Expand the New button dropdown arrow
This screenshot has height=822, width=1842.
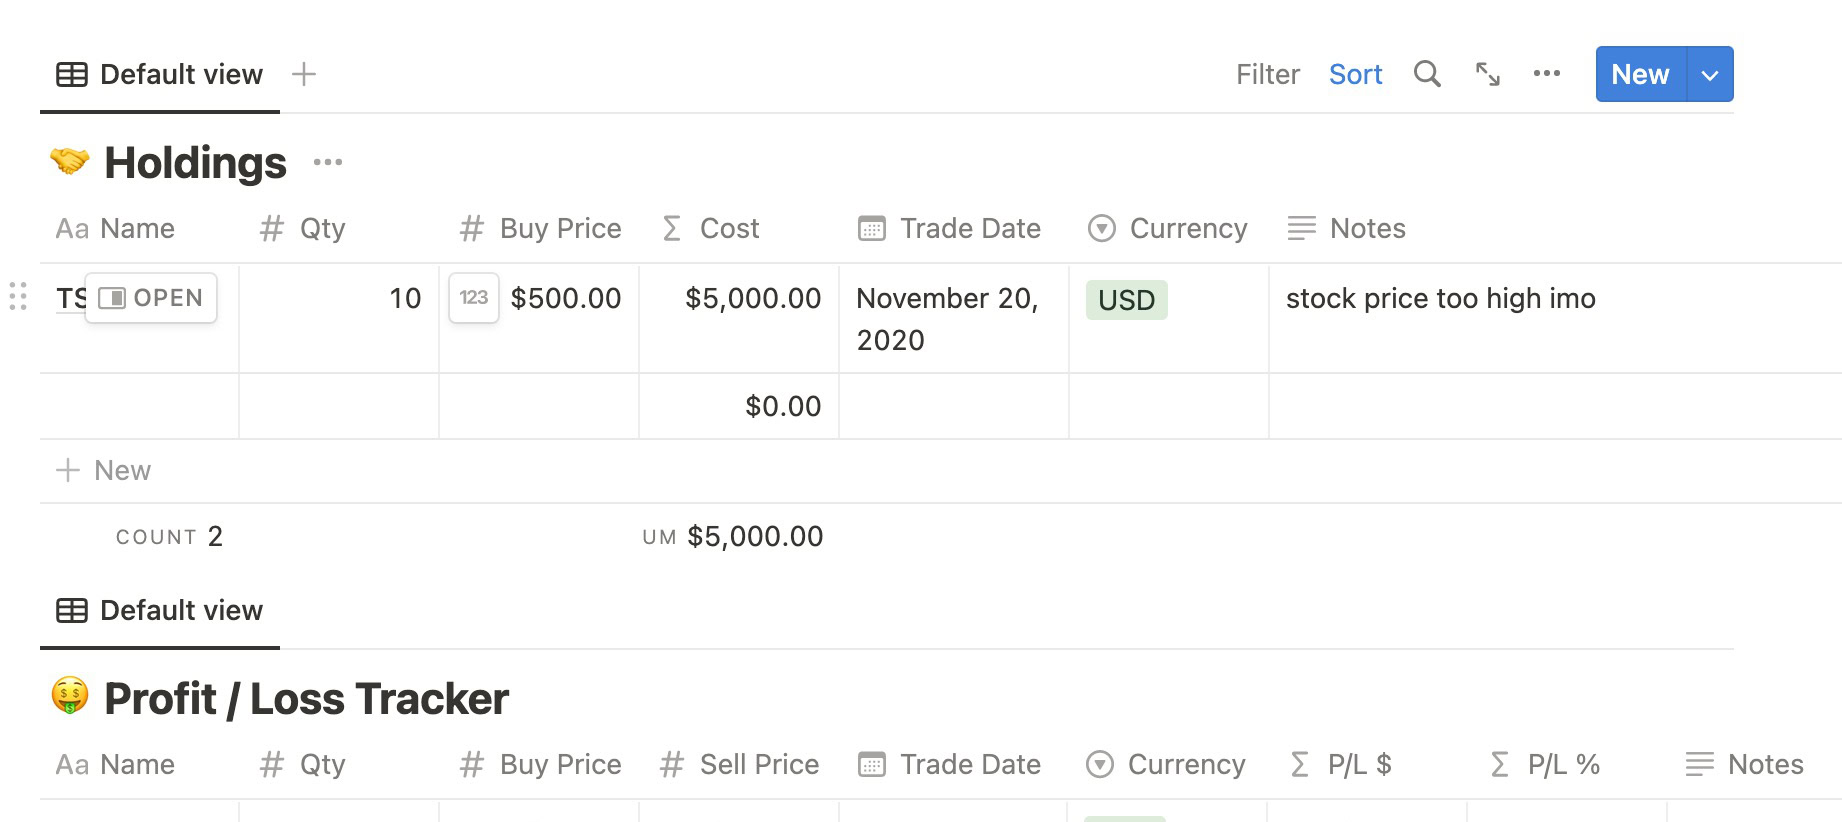(1710, 75)
